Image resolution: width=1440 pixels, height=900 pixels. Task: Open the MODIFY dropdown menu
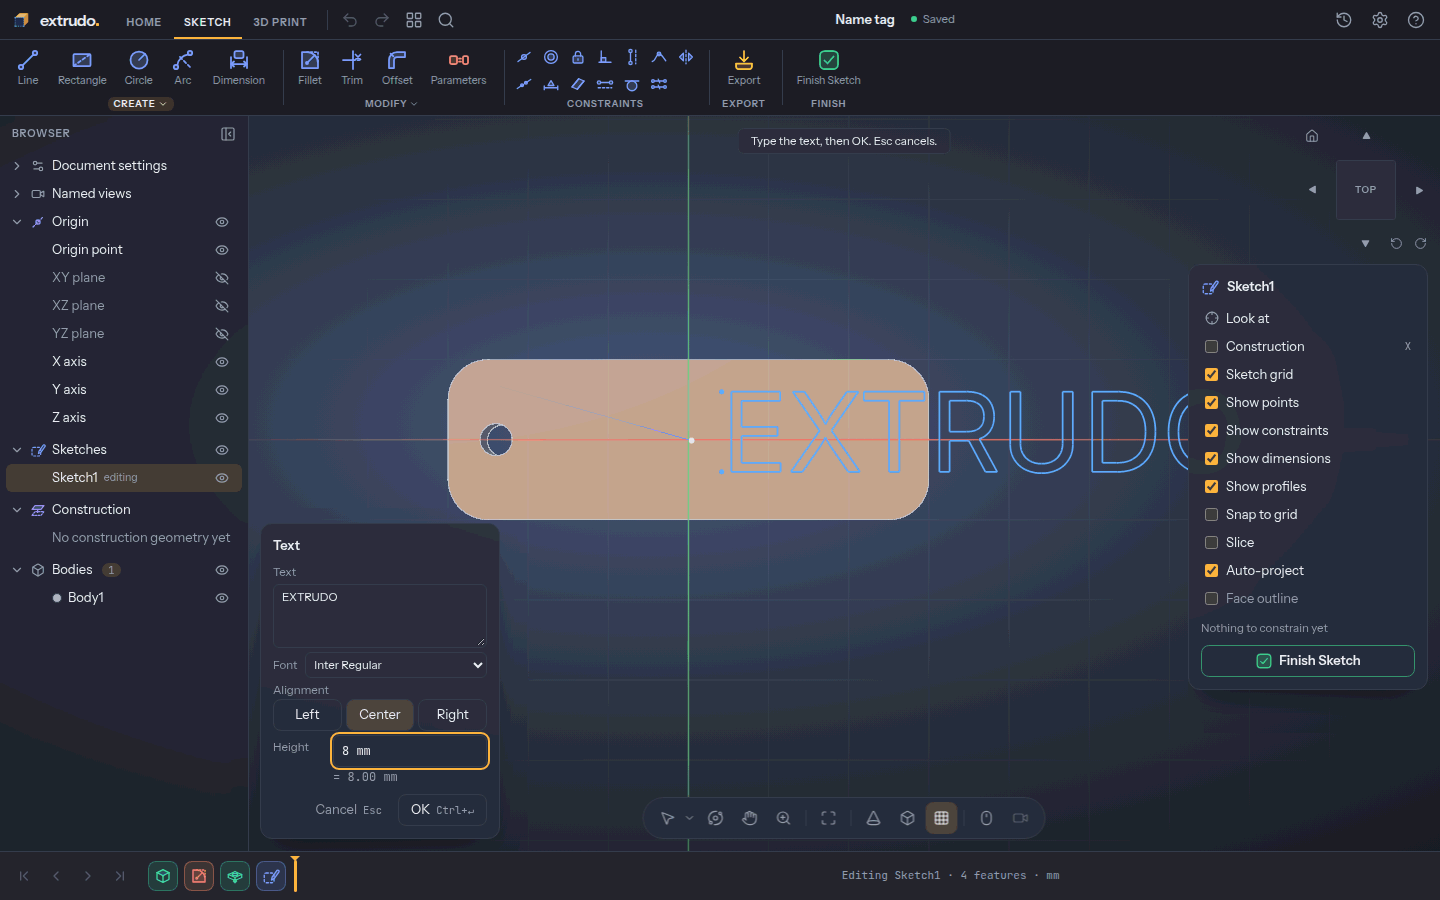[391, 104]
